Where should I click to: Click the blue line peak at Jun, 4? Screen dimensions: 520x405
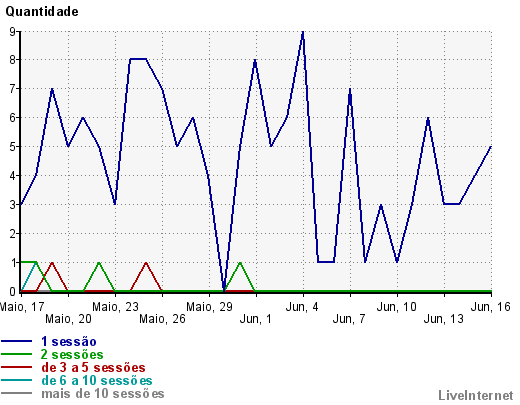click(x=303, y=32)
